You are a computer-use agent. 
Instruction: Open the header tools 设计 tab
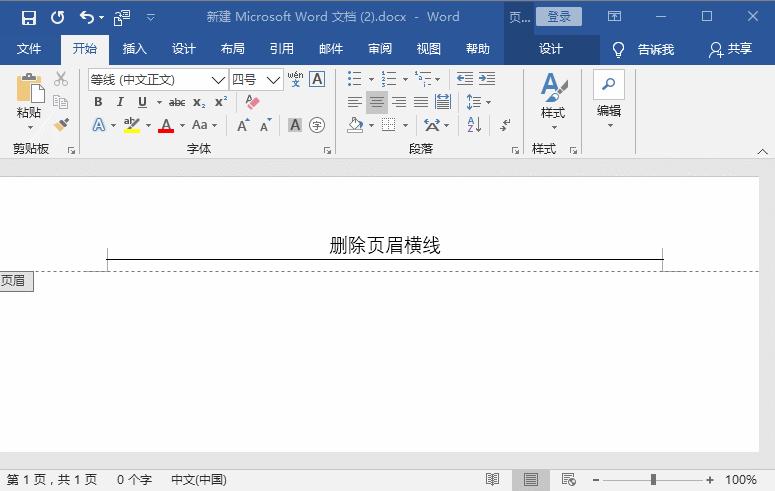pyautogui.click(x=551, y=48)
